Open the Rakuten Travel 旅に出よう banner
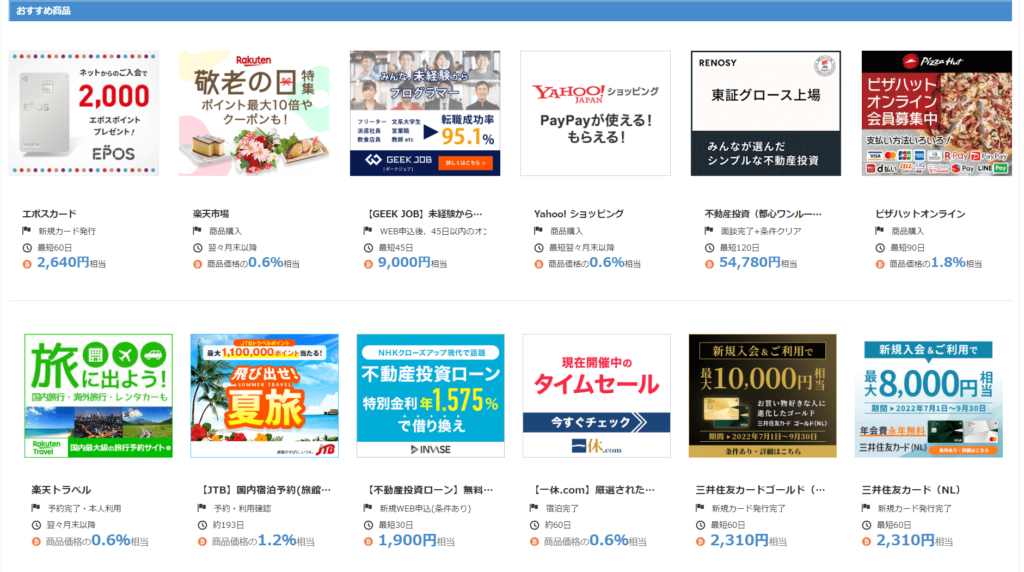The width and height of the screenshot is (1024, 572). click(99, 396)
